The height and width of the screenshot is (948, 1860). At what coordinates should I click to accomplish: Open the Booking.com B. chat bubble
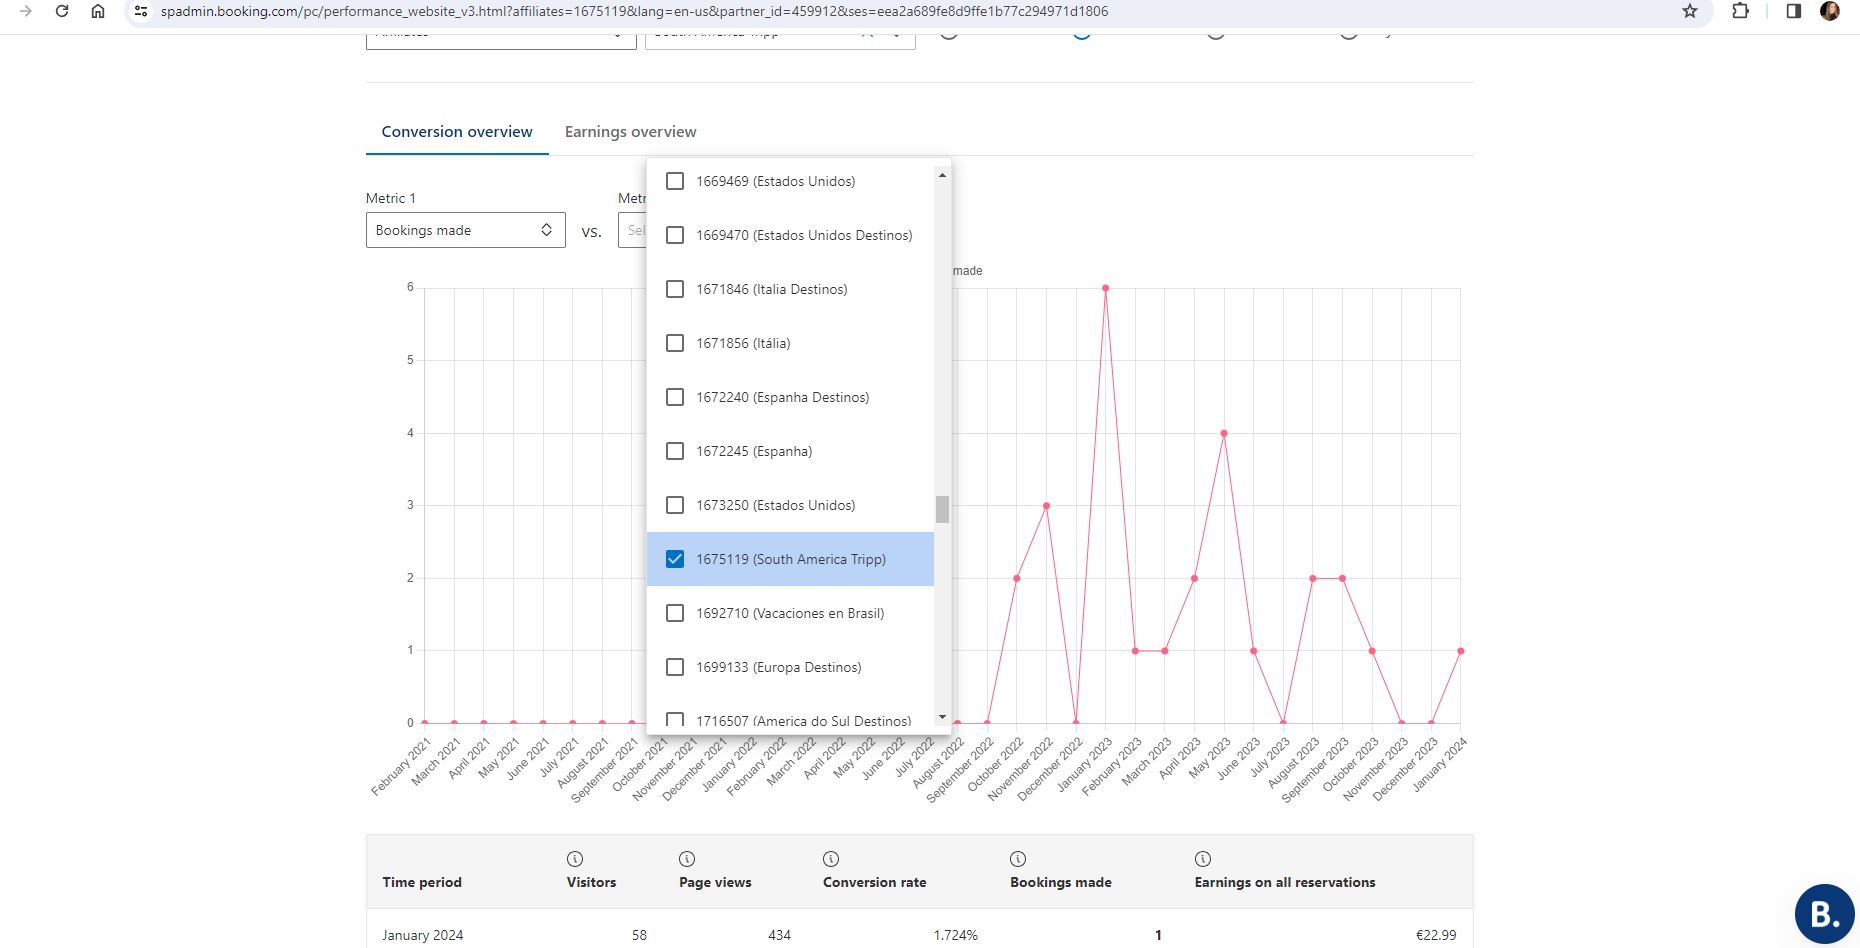point(1825,914)
